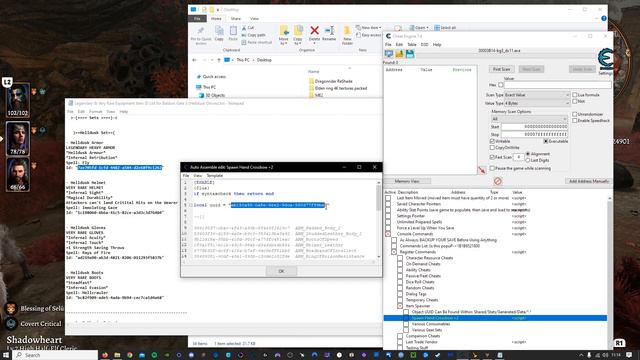The width and height of the screenshot is (640, 360).
Task: Switch to Share tab in Explorer
Action: pyautogui.click(x=236, y=19)
